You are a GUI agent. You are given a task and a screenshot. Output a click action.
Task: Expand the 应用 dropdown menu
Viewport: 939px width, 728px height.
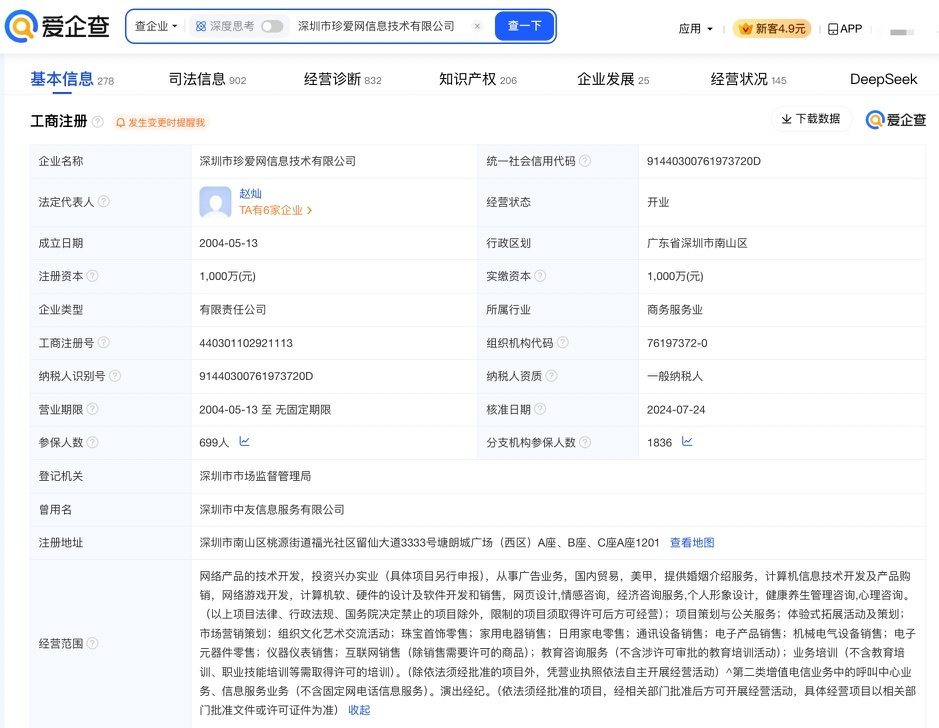coord(696,29)
